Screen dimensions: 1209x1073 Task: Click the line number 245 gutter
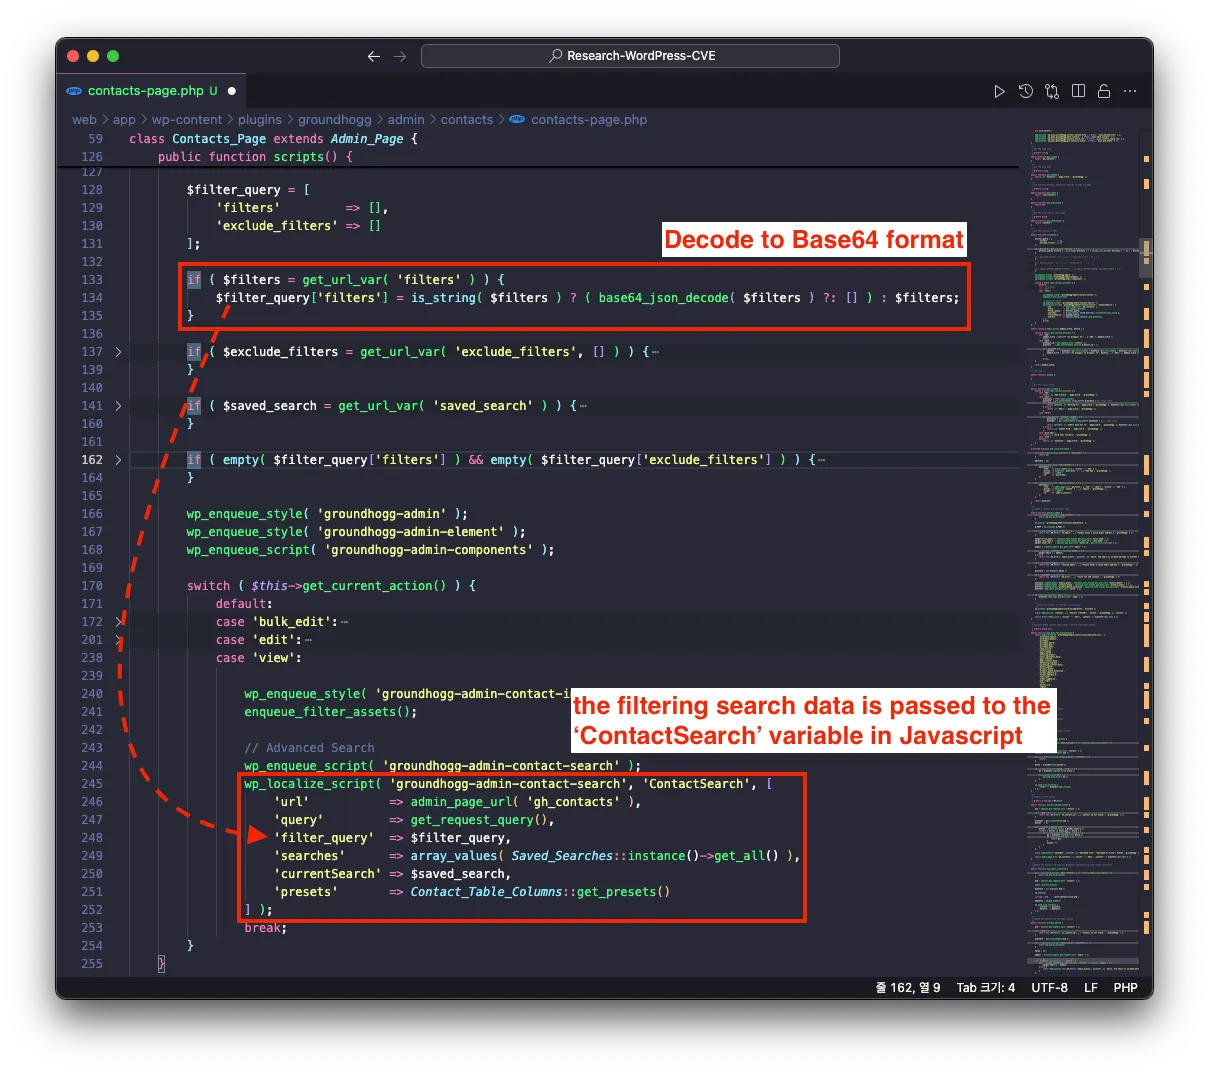point(92,784)
